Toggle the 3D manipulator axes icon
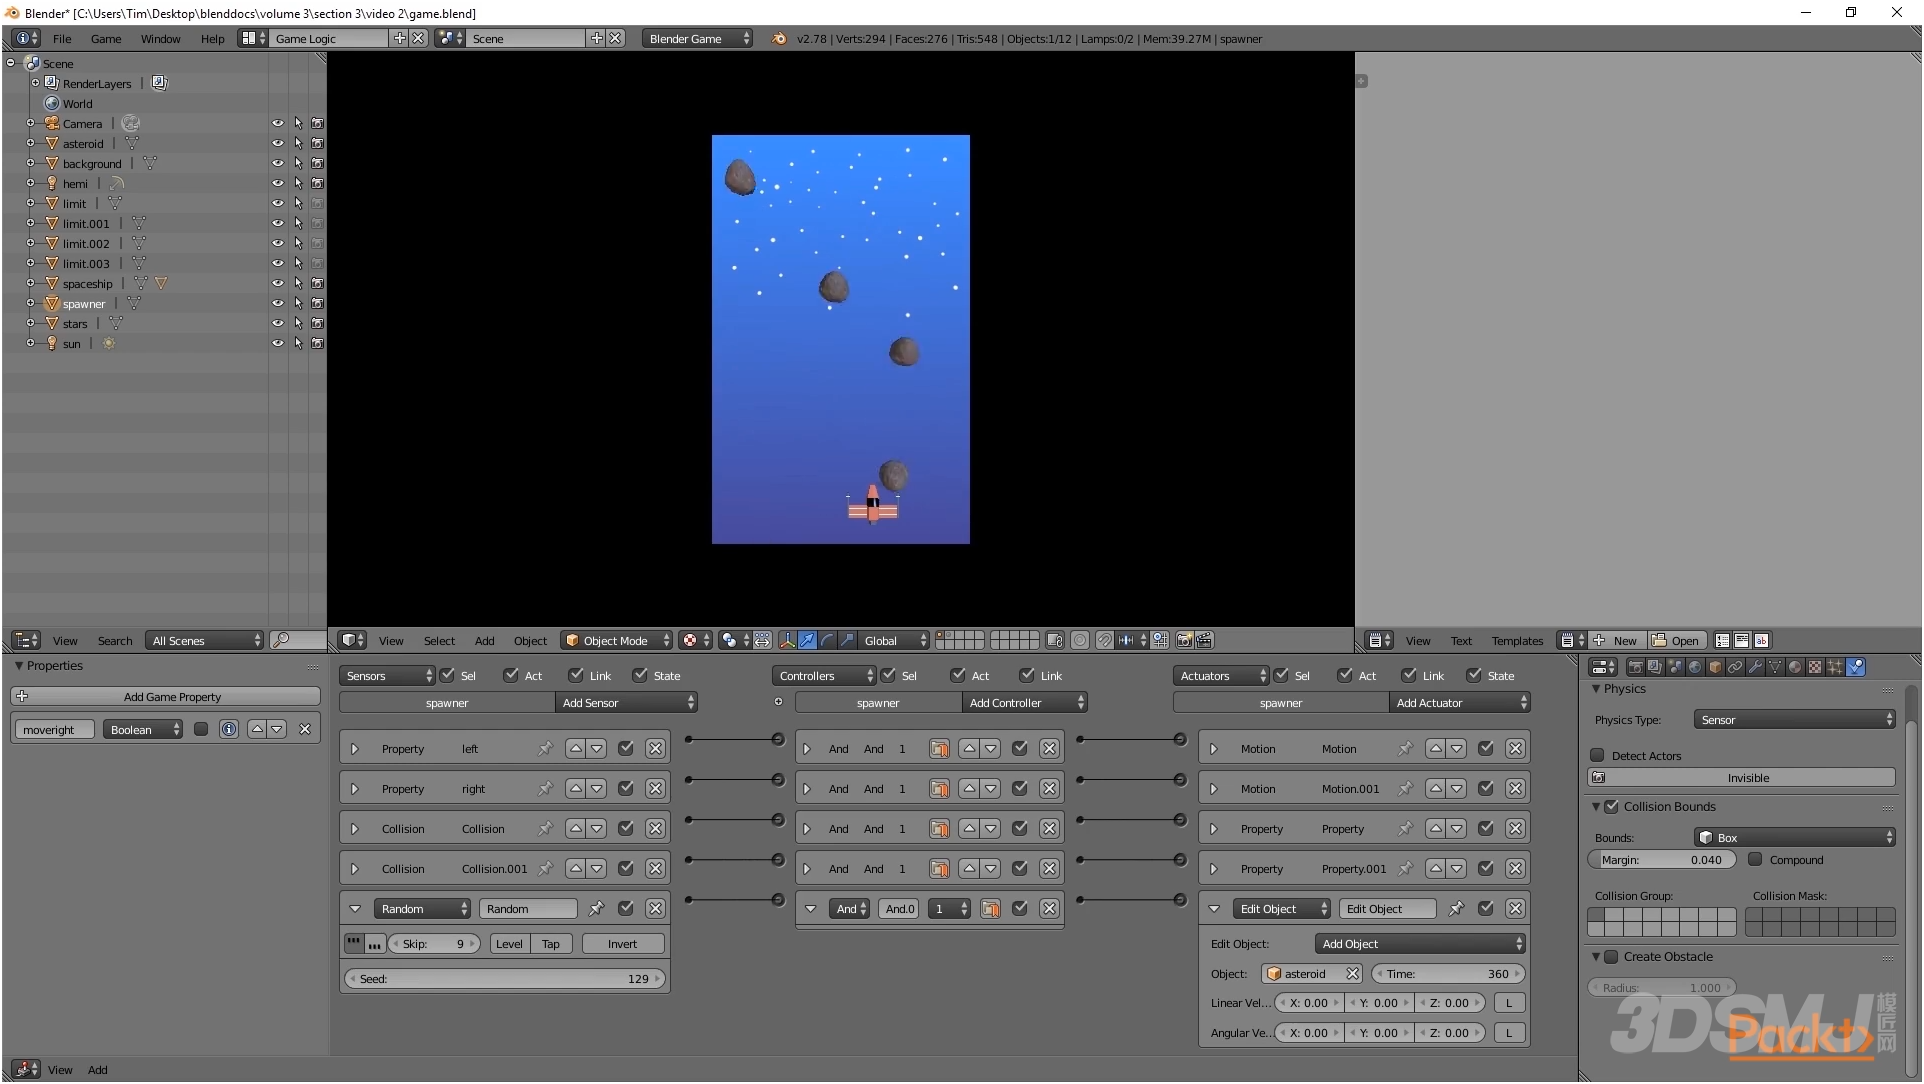 coord(787,641)
